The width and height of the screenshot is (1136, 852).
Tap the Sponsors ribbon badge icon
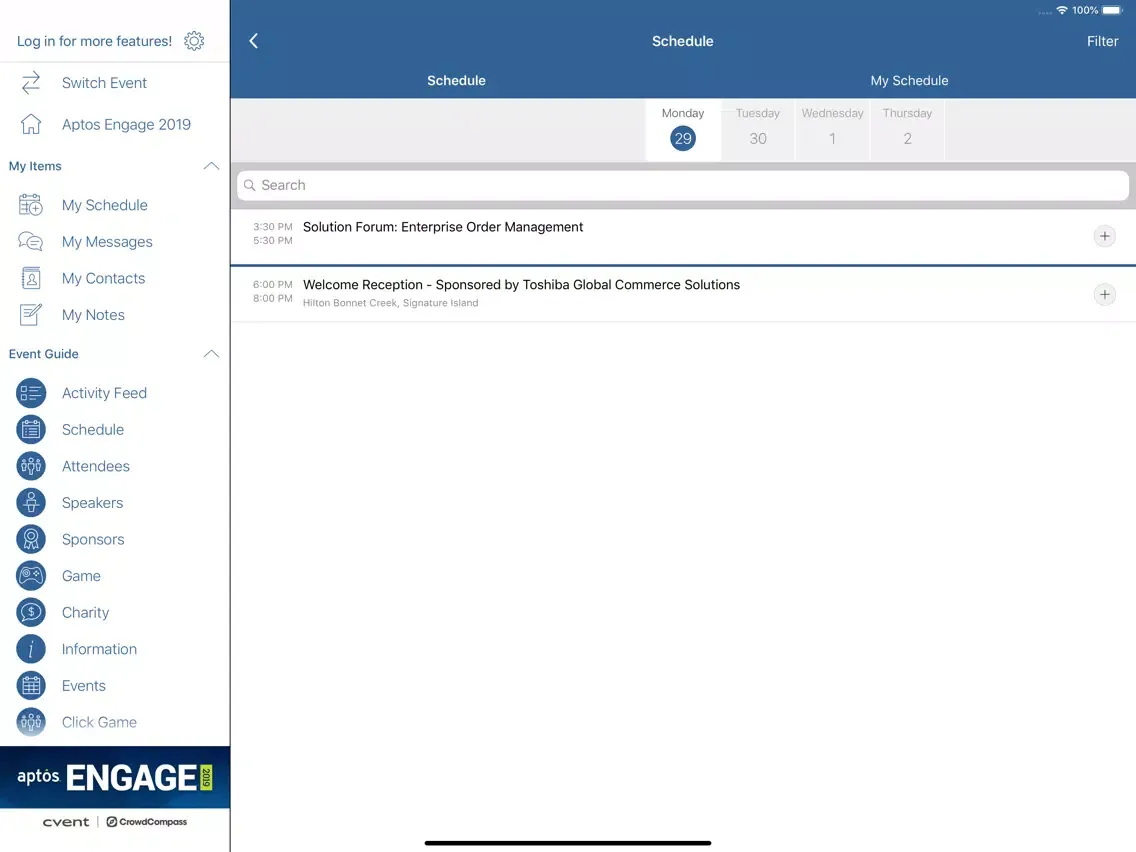[30, 539]
